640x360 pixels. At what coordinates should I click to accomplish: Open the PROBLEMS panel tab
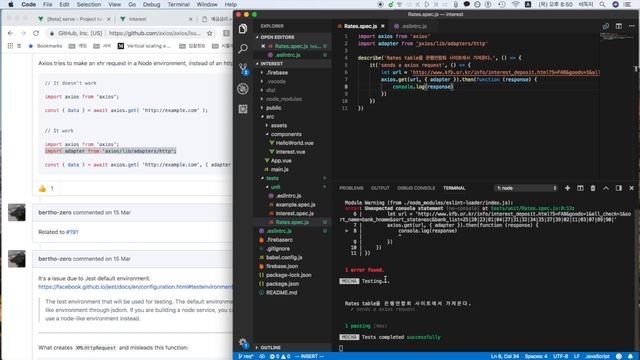click(351, 188)
